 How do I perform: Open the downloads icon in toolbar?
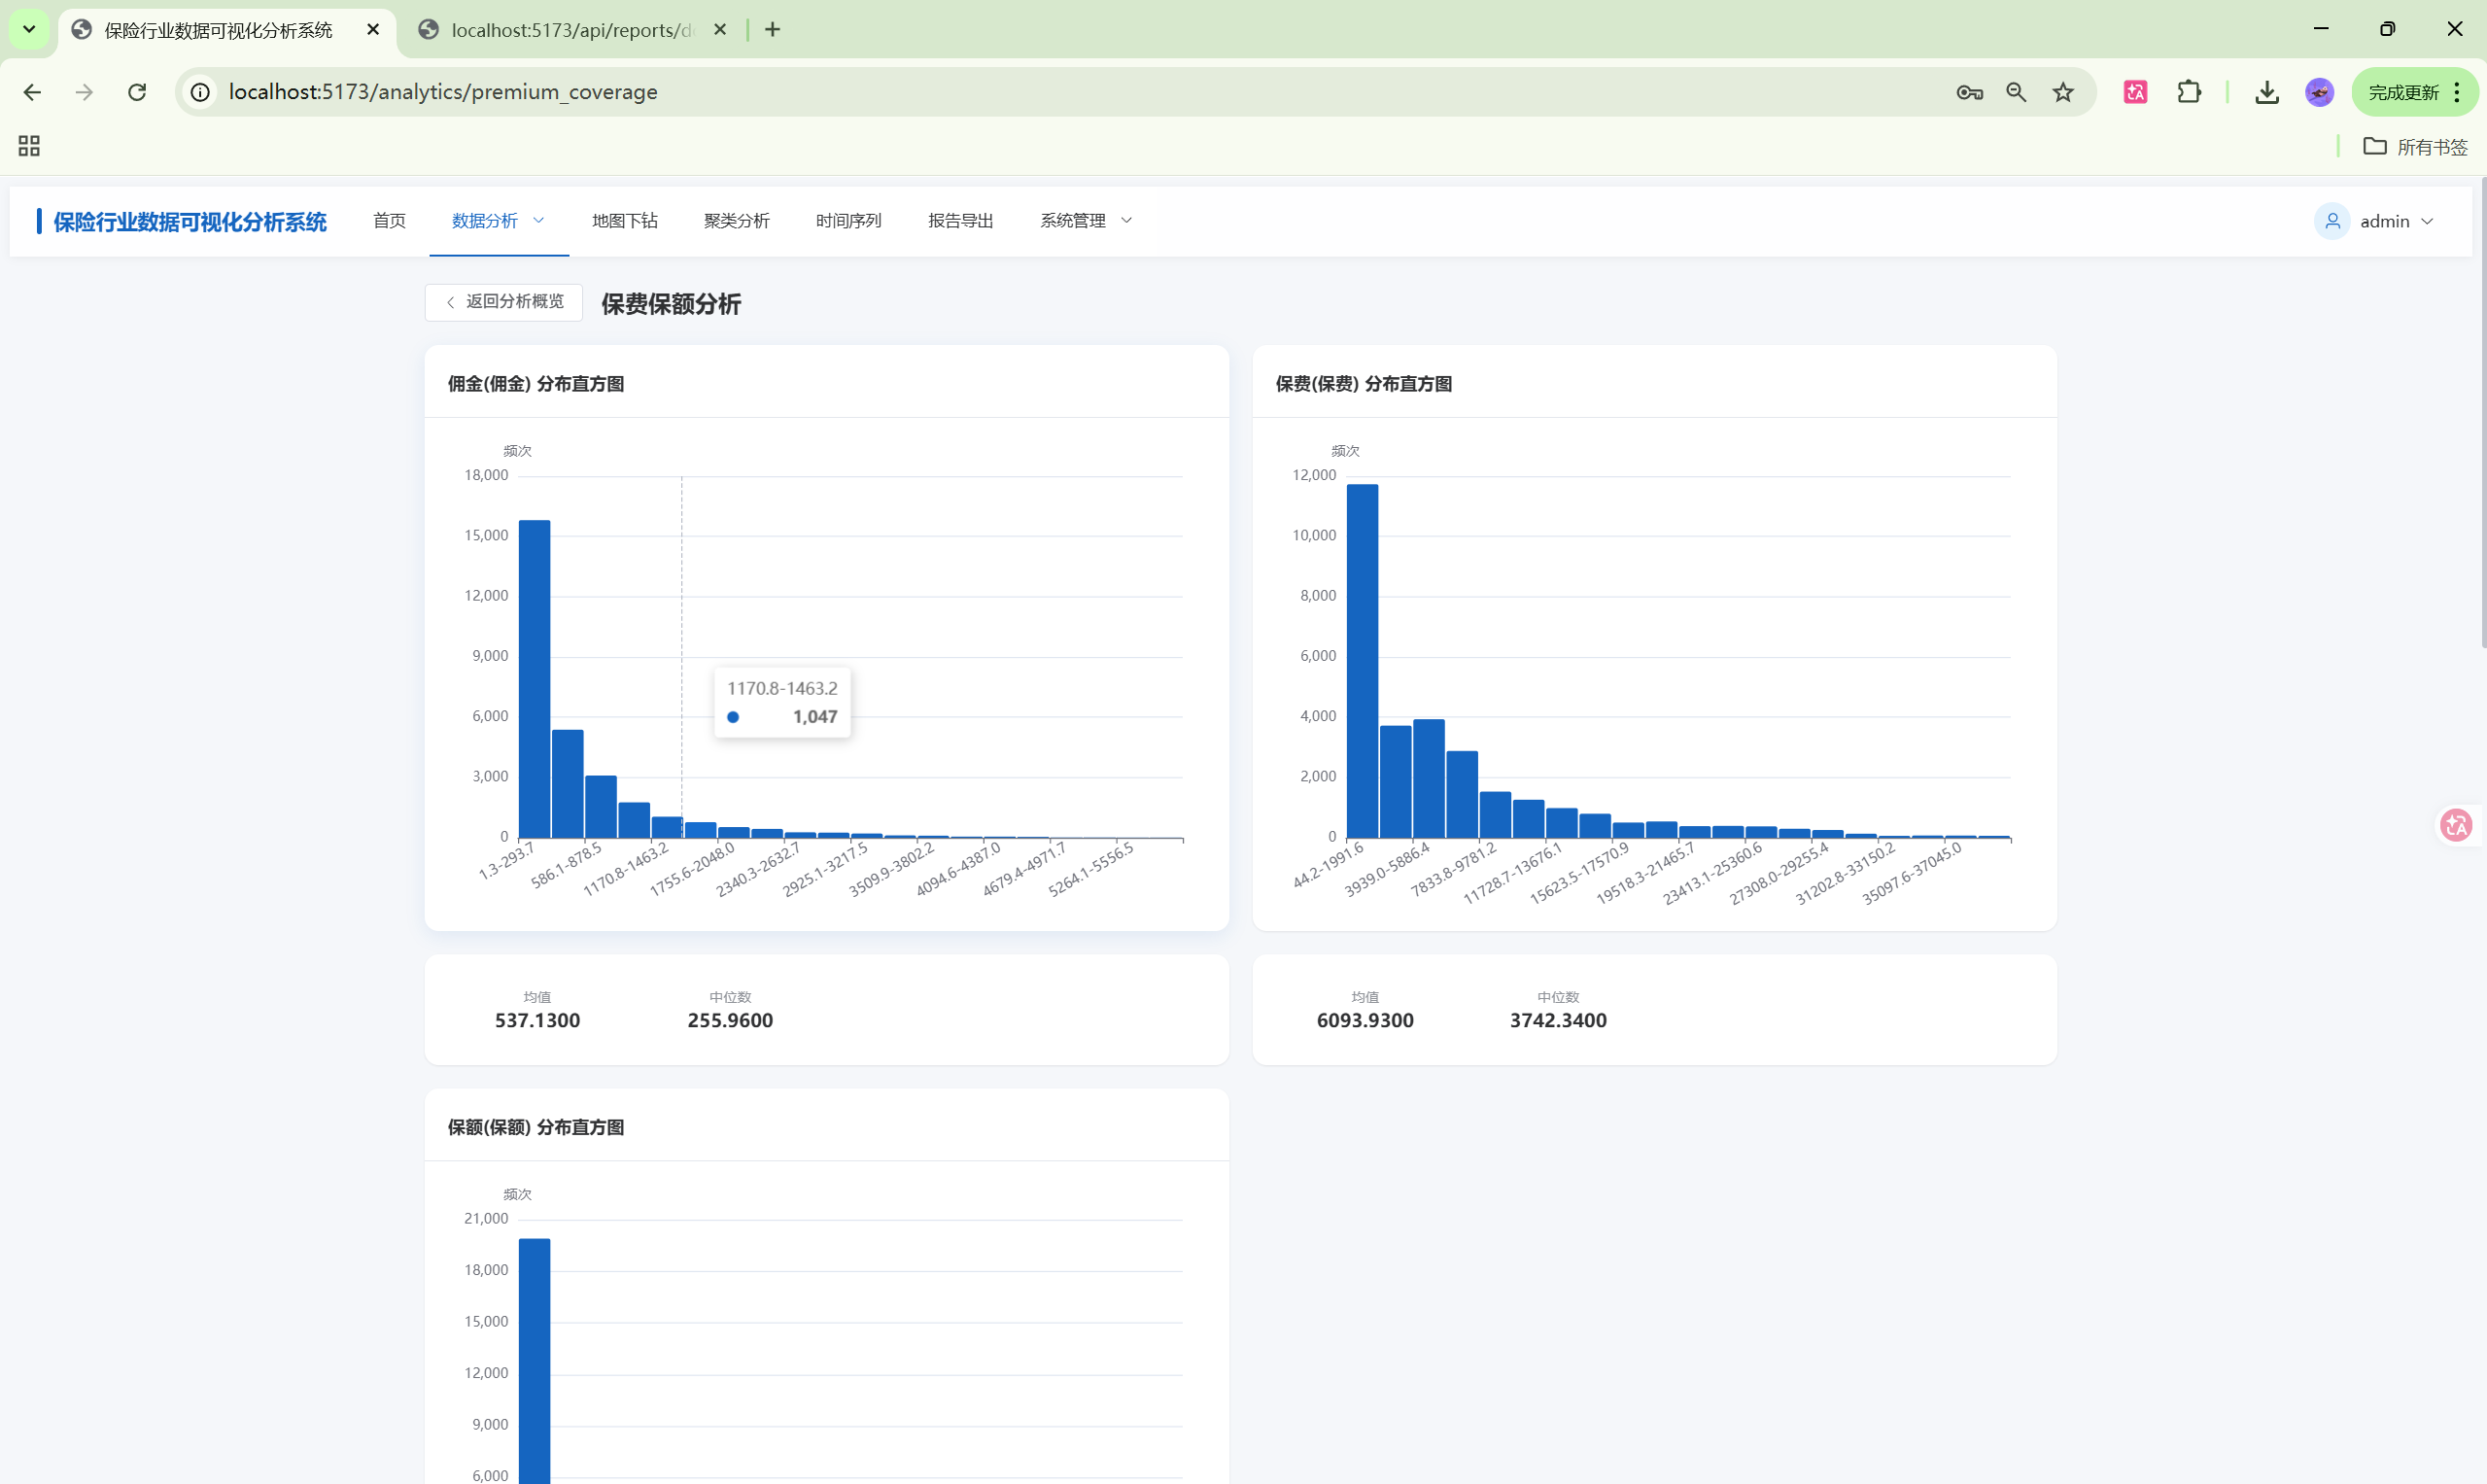[2267, 92]
